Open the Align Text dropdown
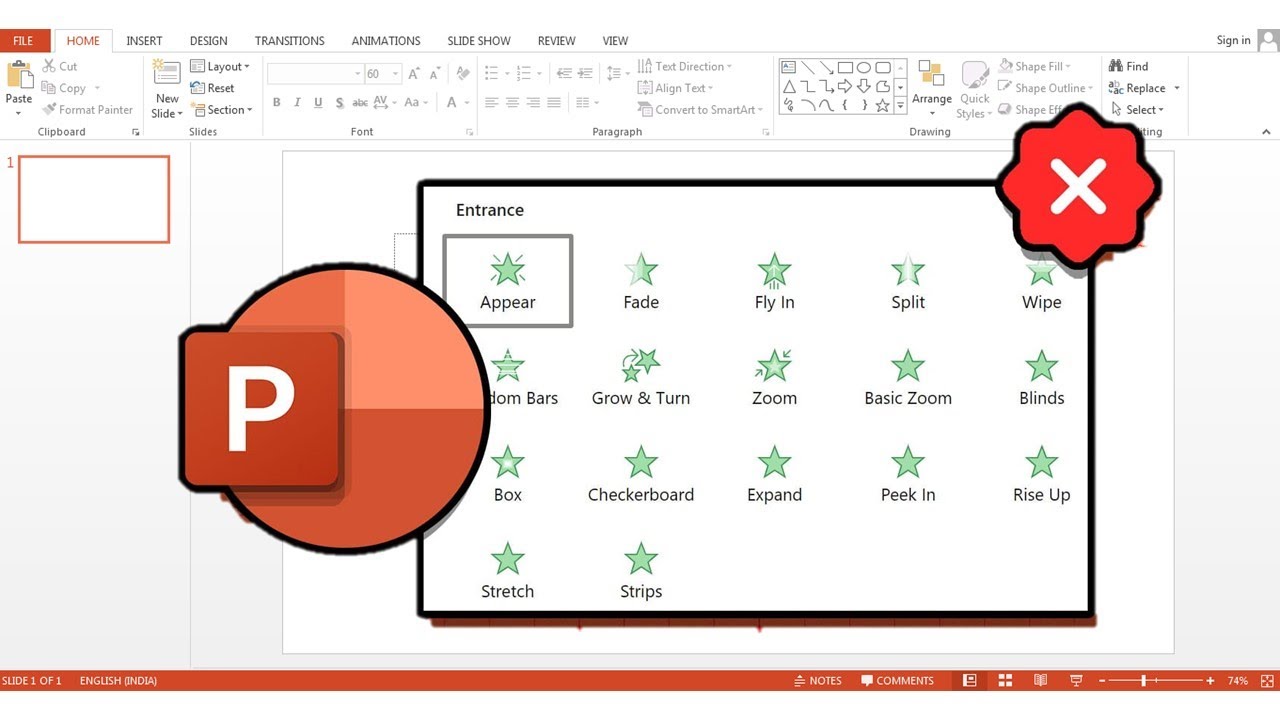The image size is (1280, 720). coord(676,88)
